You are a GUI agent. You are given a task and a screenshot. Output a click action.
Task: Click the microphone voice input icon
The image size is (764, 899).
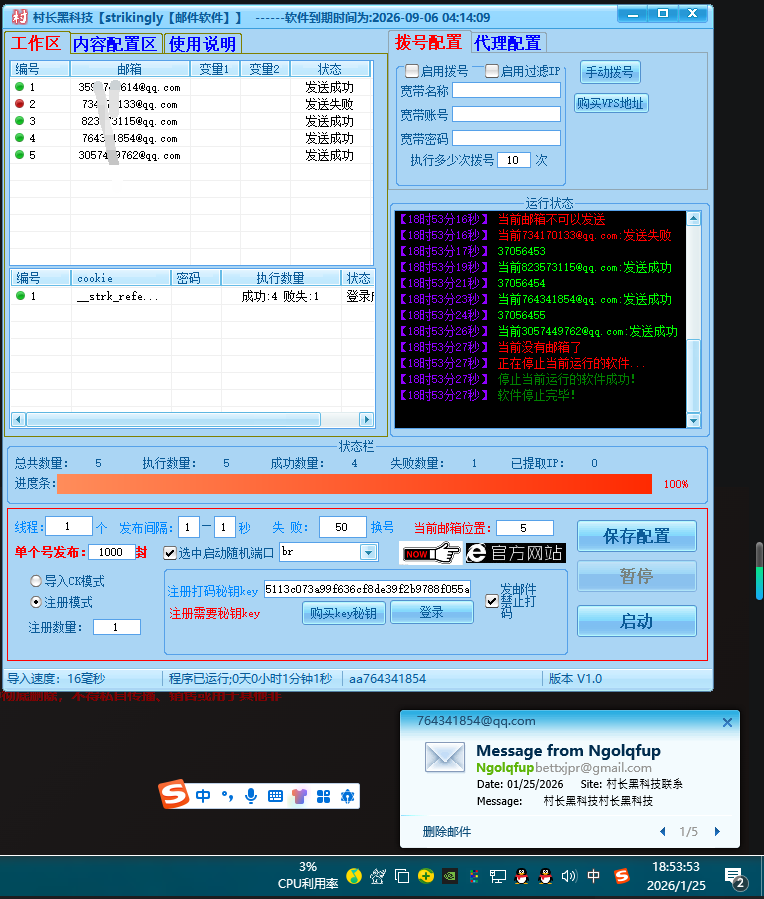250,796
